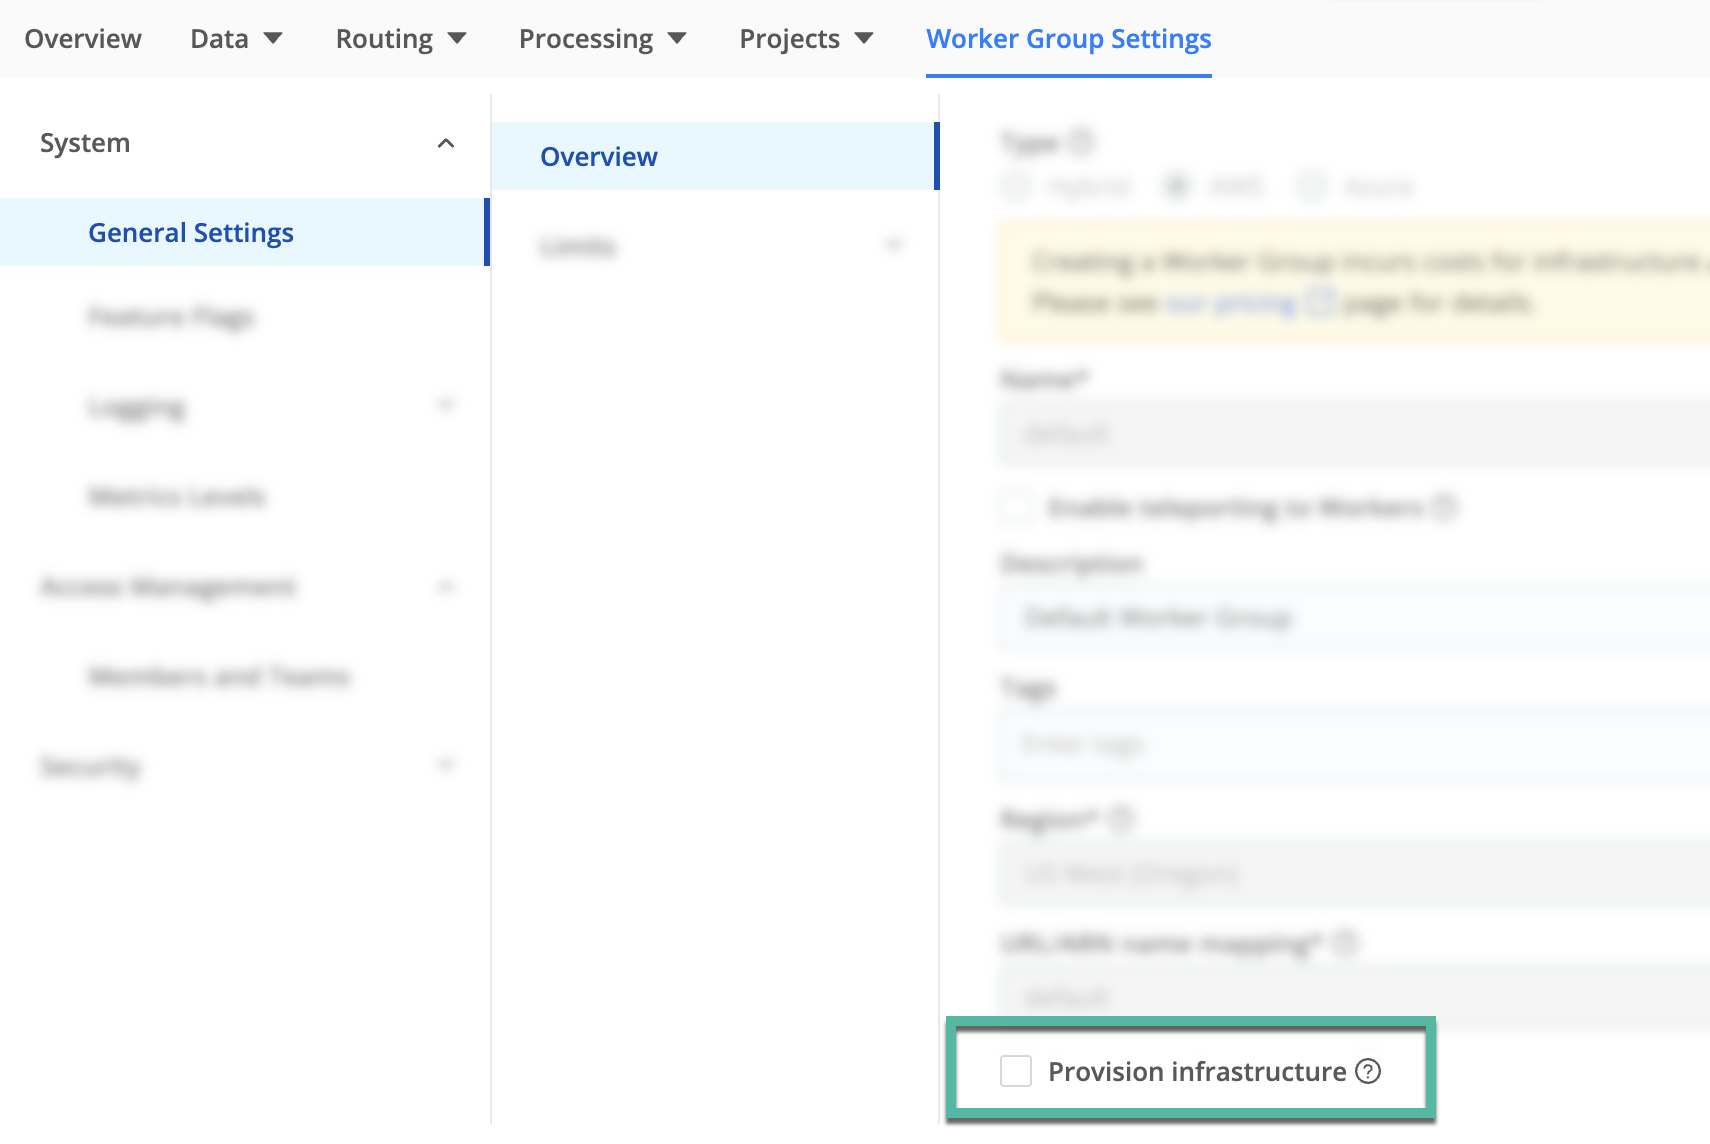
Task: Click into the Tags input field
Action: click(1350, 744)
